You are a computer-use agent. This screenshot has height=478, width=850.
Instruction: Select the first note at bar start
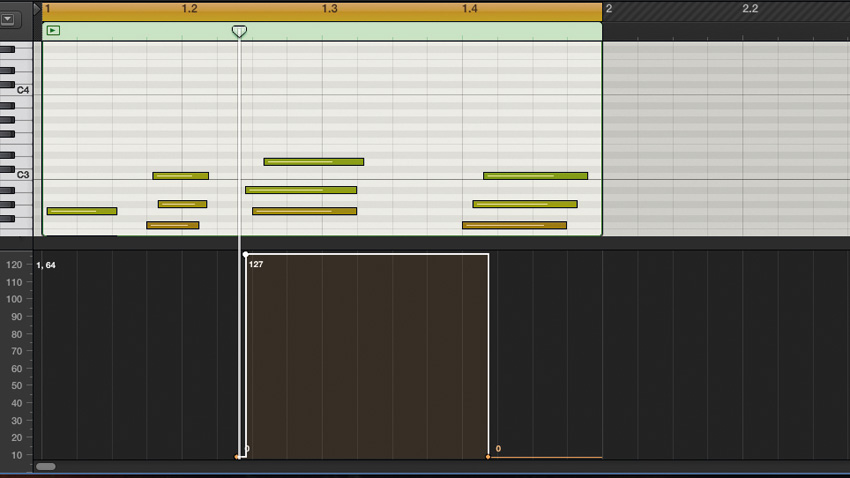[82, 211]
